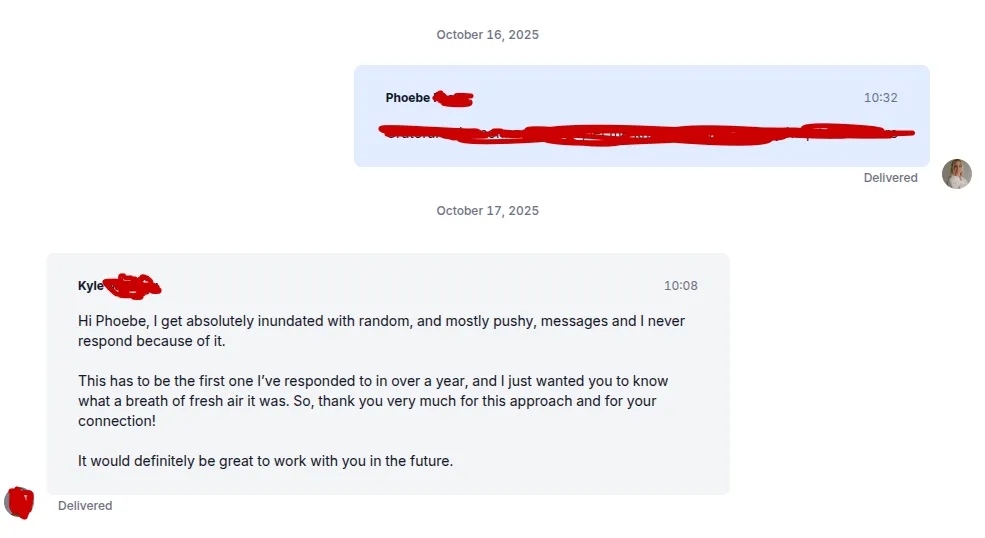
Task: Open the Kyle sender name link
Action: (x=90, y=286)
